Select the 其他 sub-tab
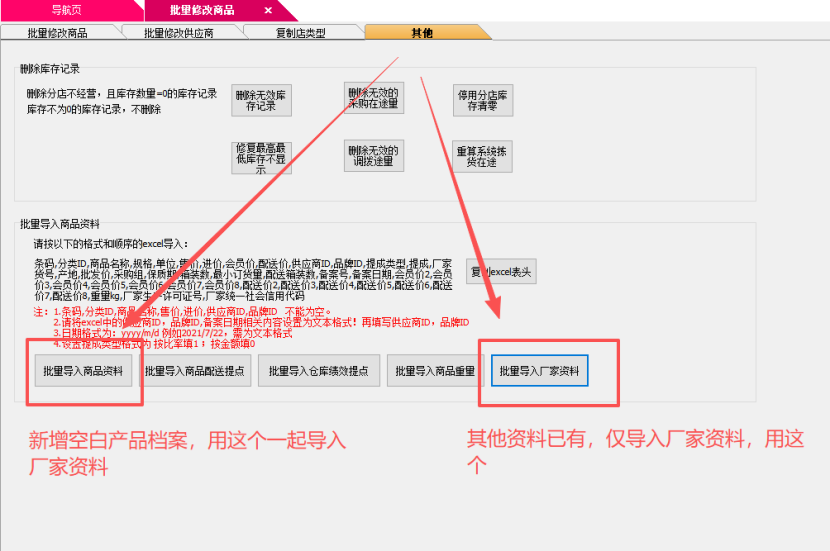 click(422, 33)
